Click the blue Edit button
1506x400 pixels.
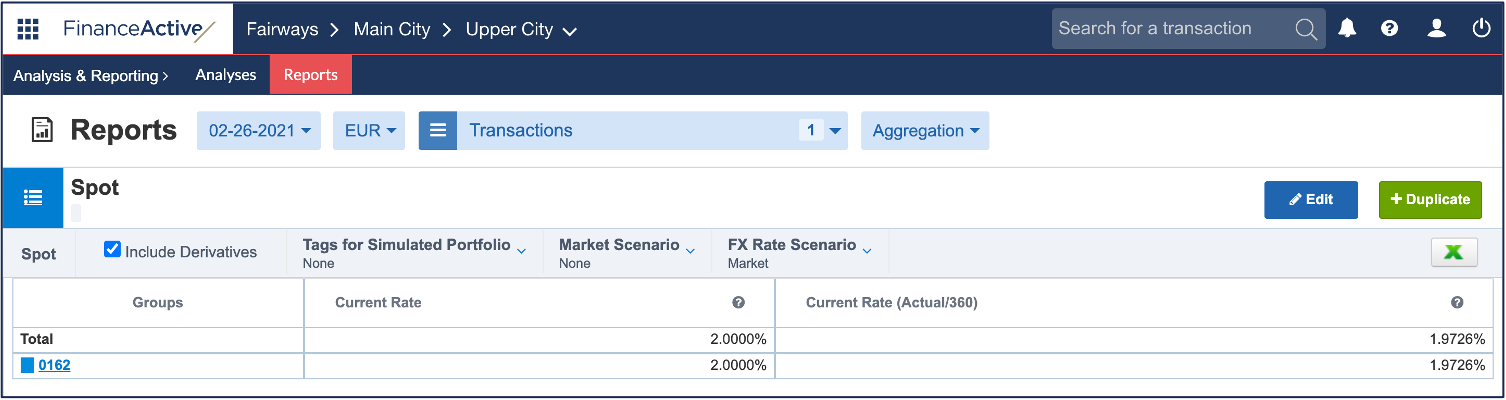1310,200
